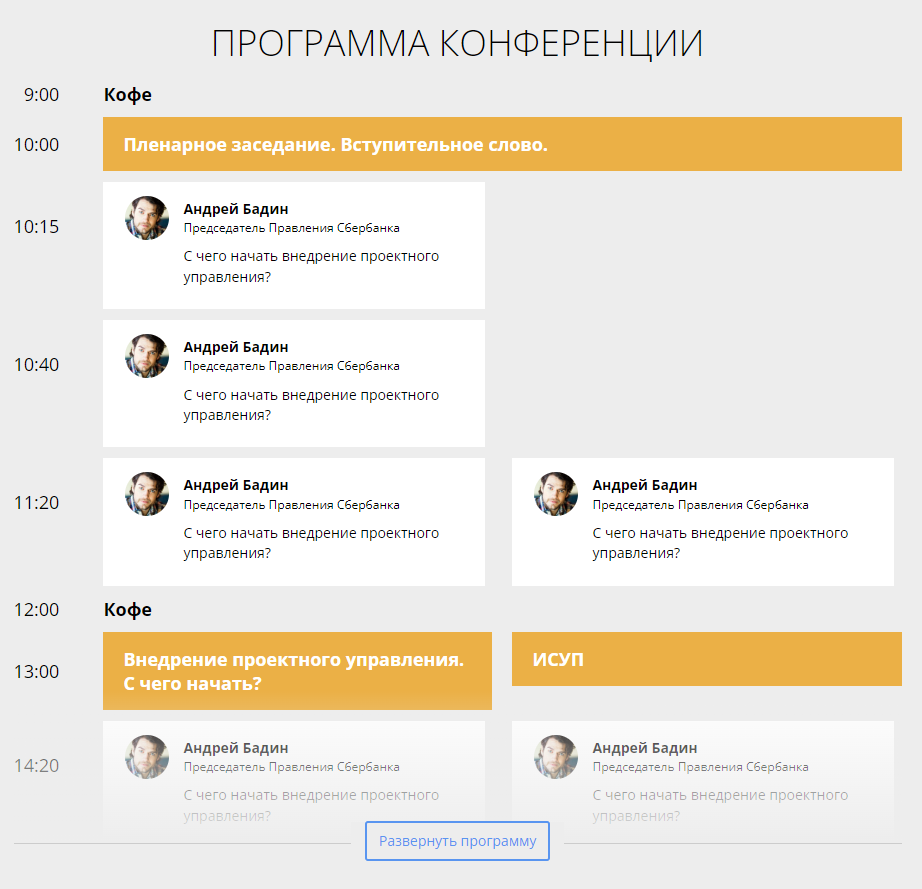Viewport: 922px width, 889px height.
Task: Open the talk title in the right 11:20 card
Action: tap(720, 542)
